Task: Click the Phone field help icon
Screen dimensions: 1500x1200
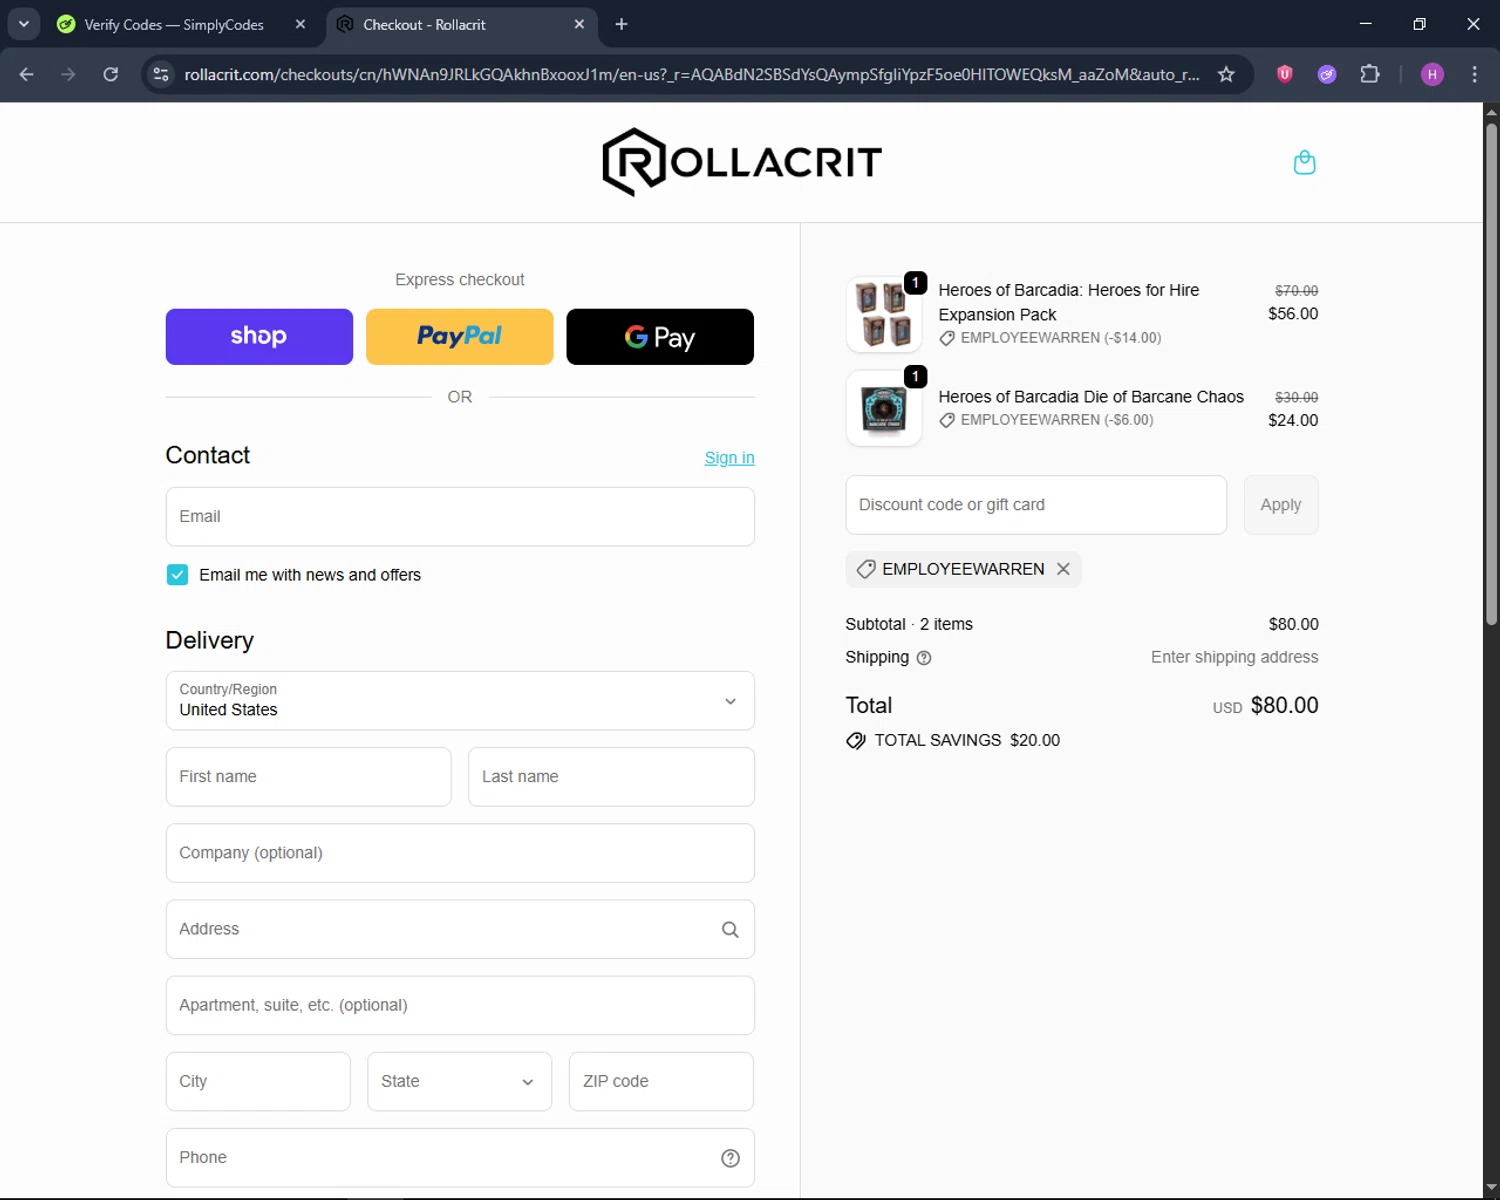Action: pyautogui.click(x=730, y=1158)
